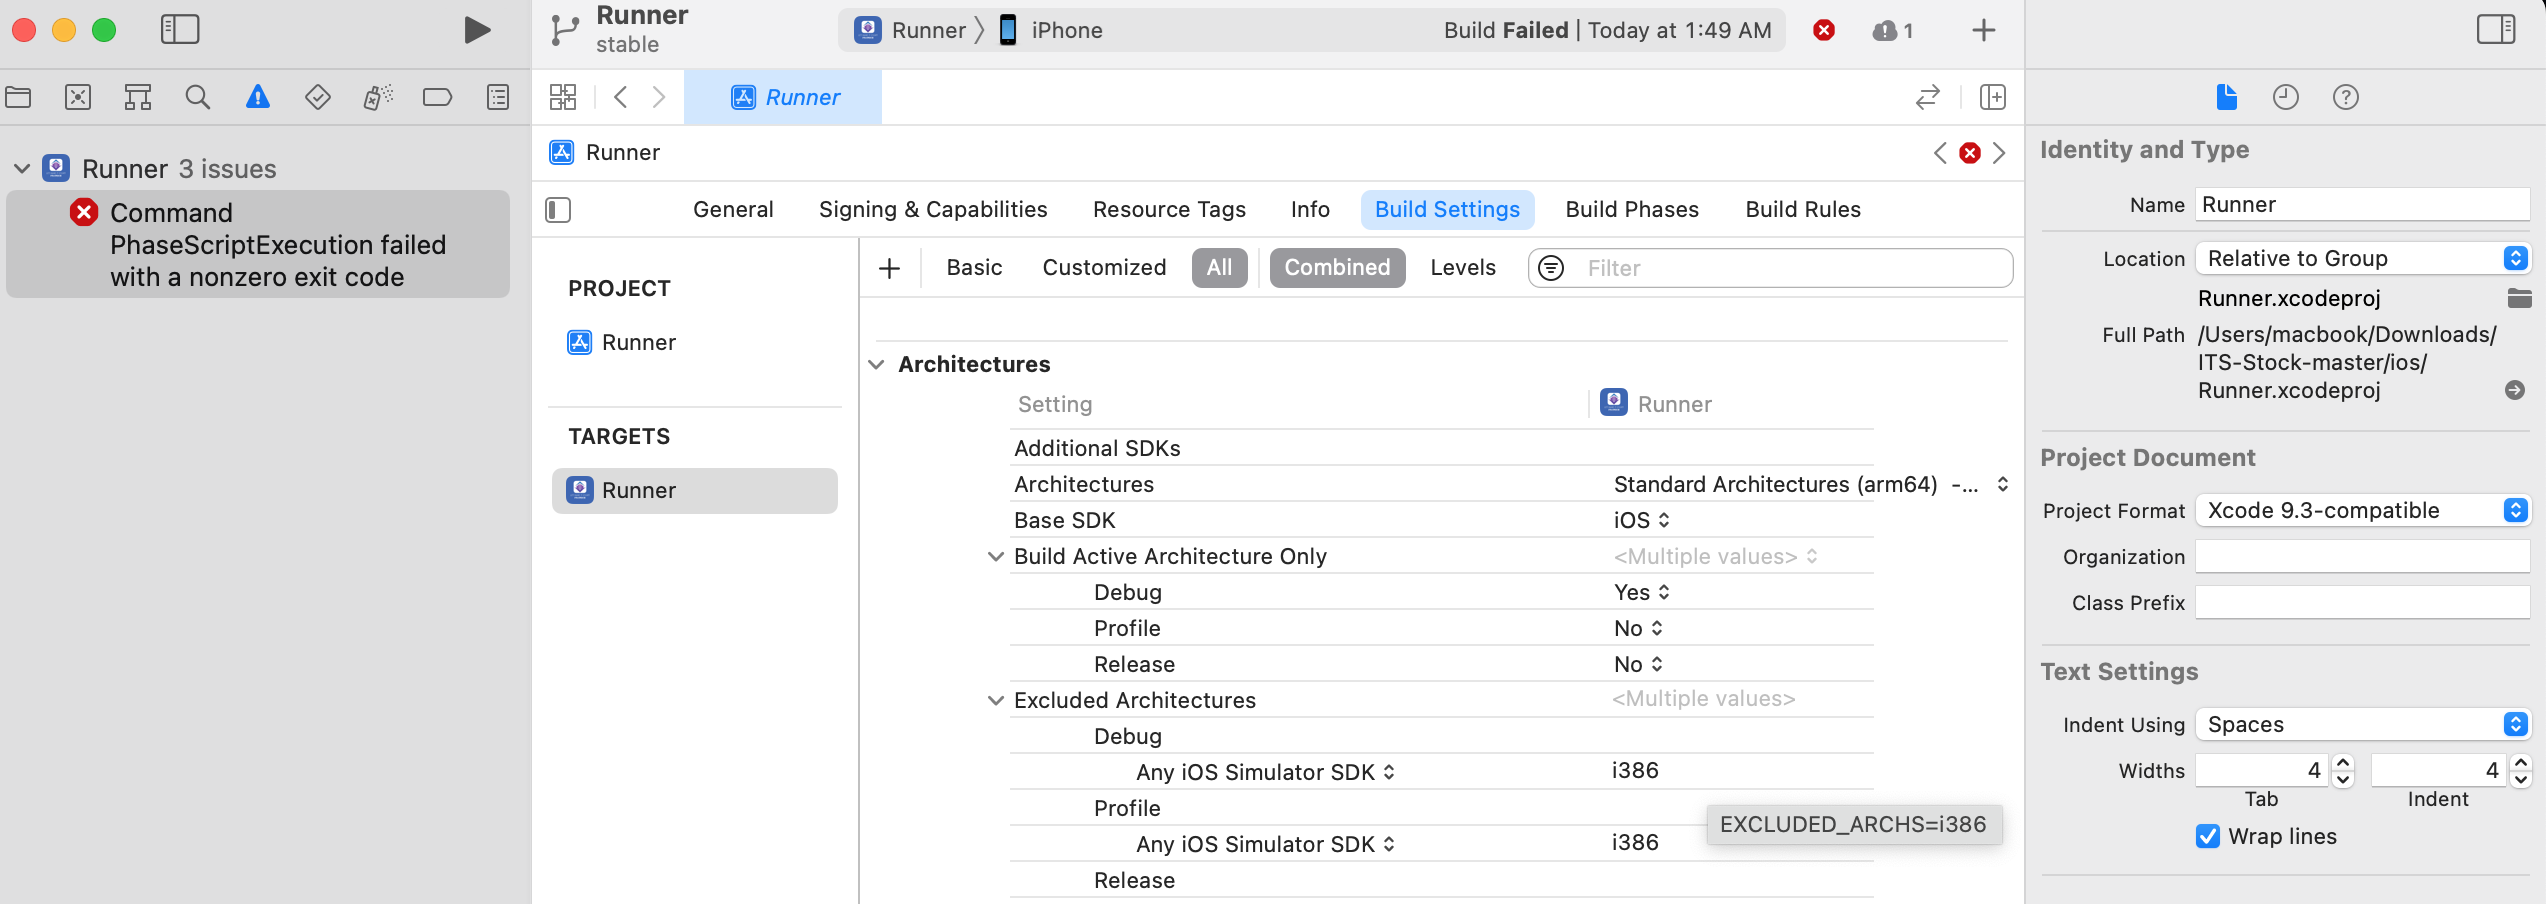Open the History inspector clock icon

point(2286,97)
